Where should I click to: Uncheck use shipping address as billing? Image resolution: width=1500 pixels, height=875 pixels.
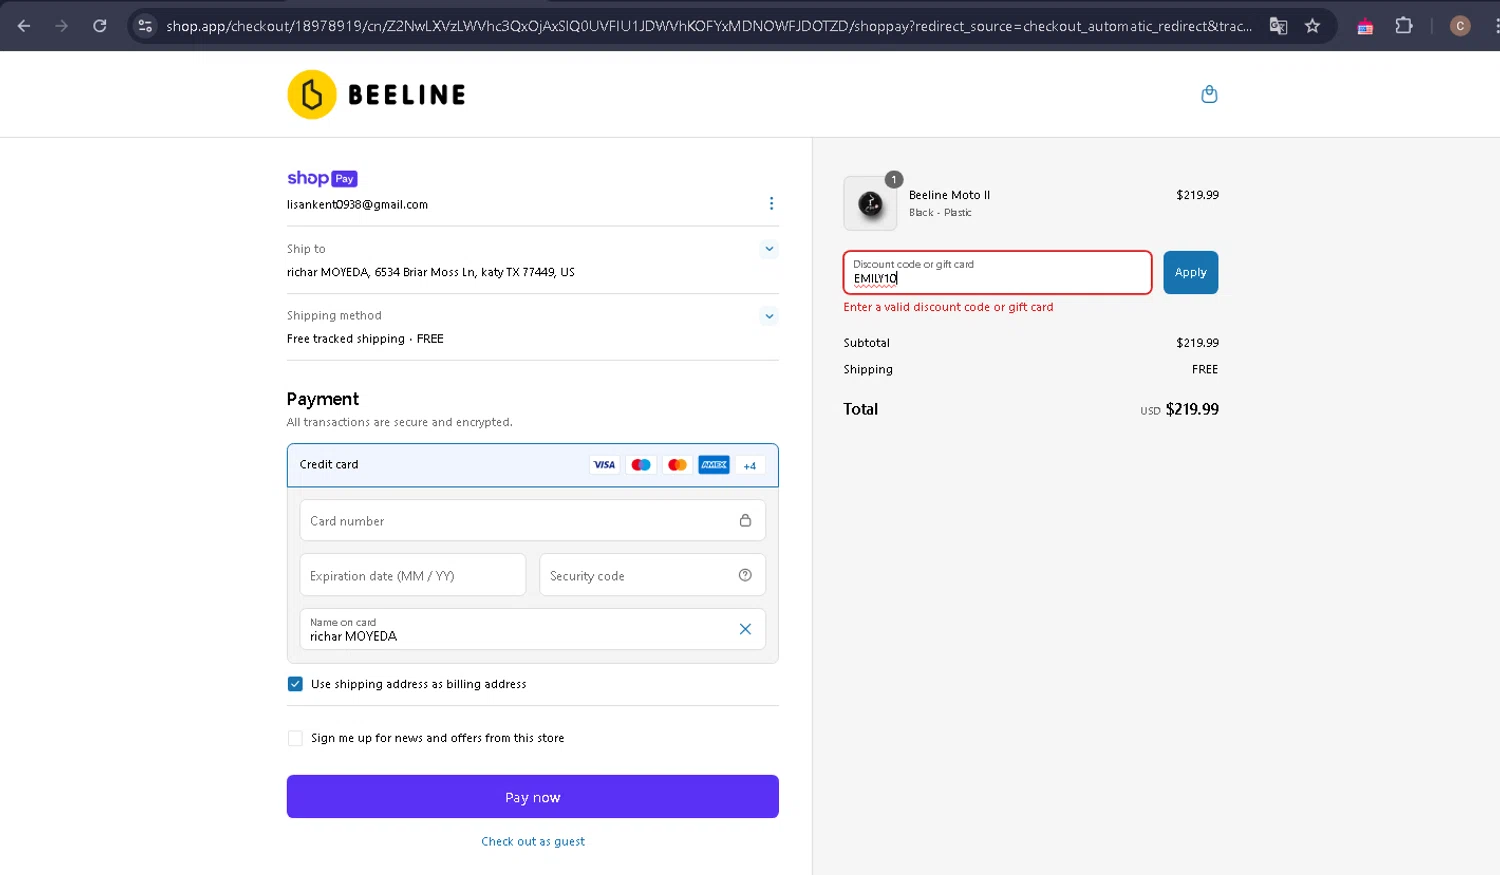[295, 684]
